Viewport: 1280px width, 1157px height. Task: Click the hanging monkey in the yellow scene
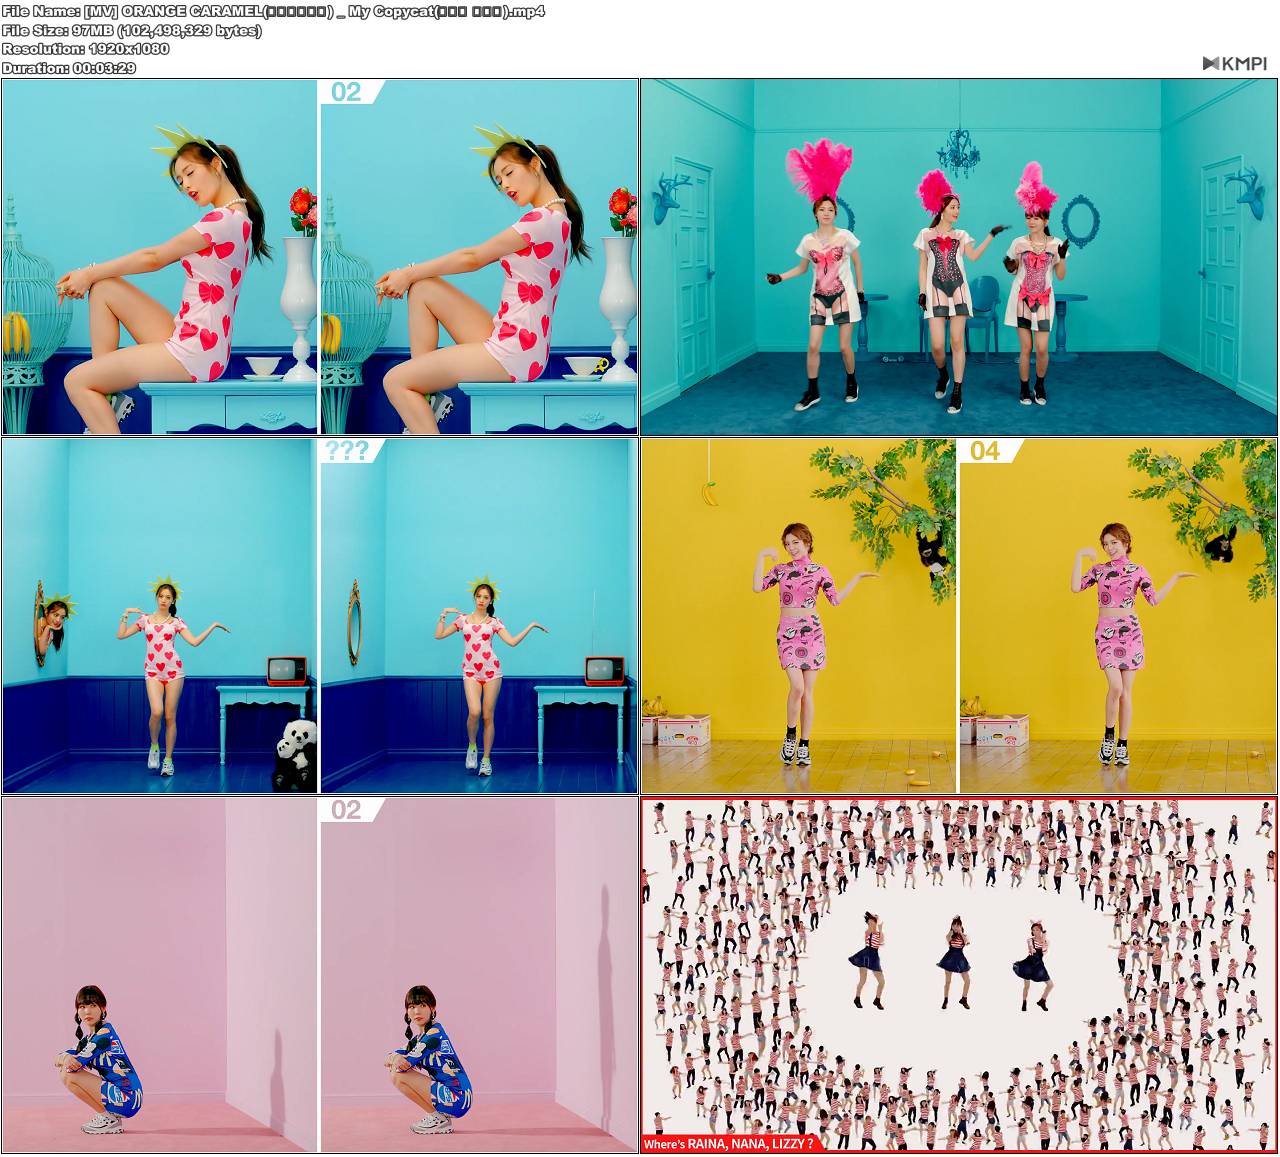coord(931,548)
